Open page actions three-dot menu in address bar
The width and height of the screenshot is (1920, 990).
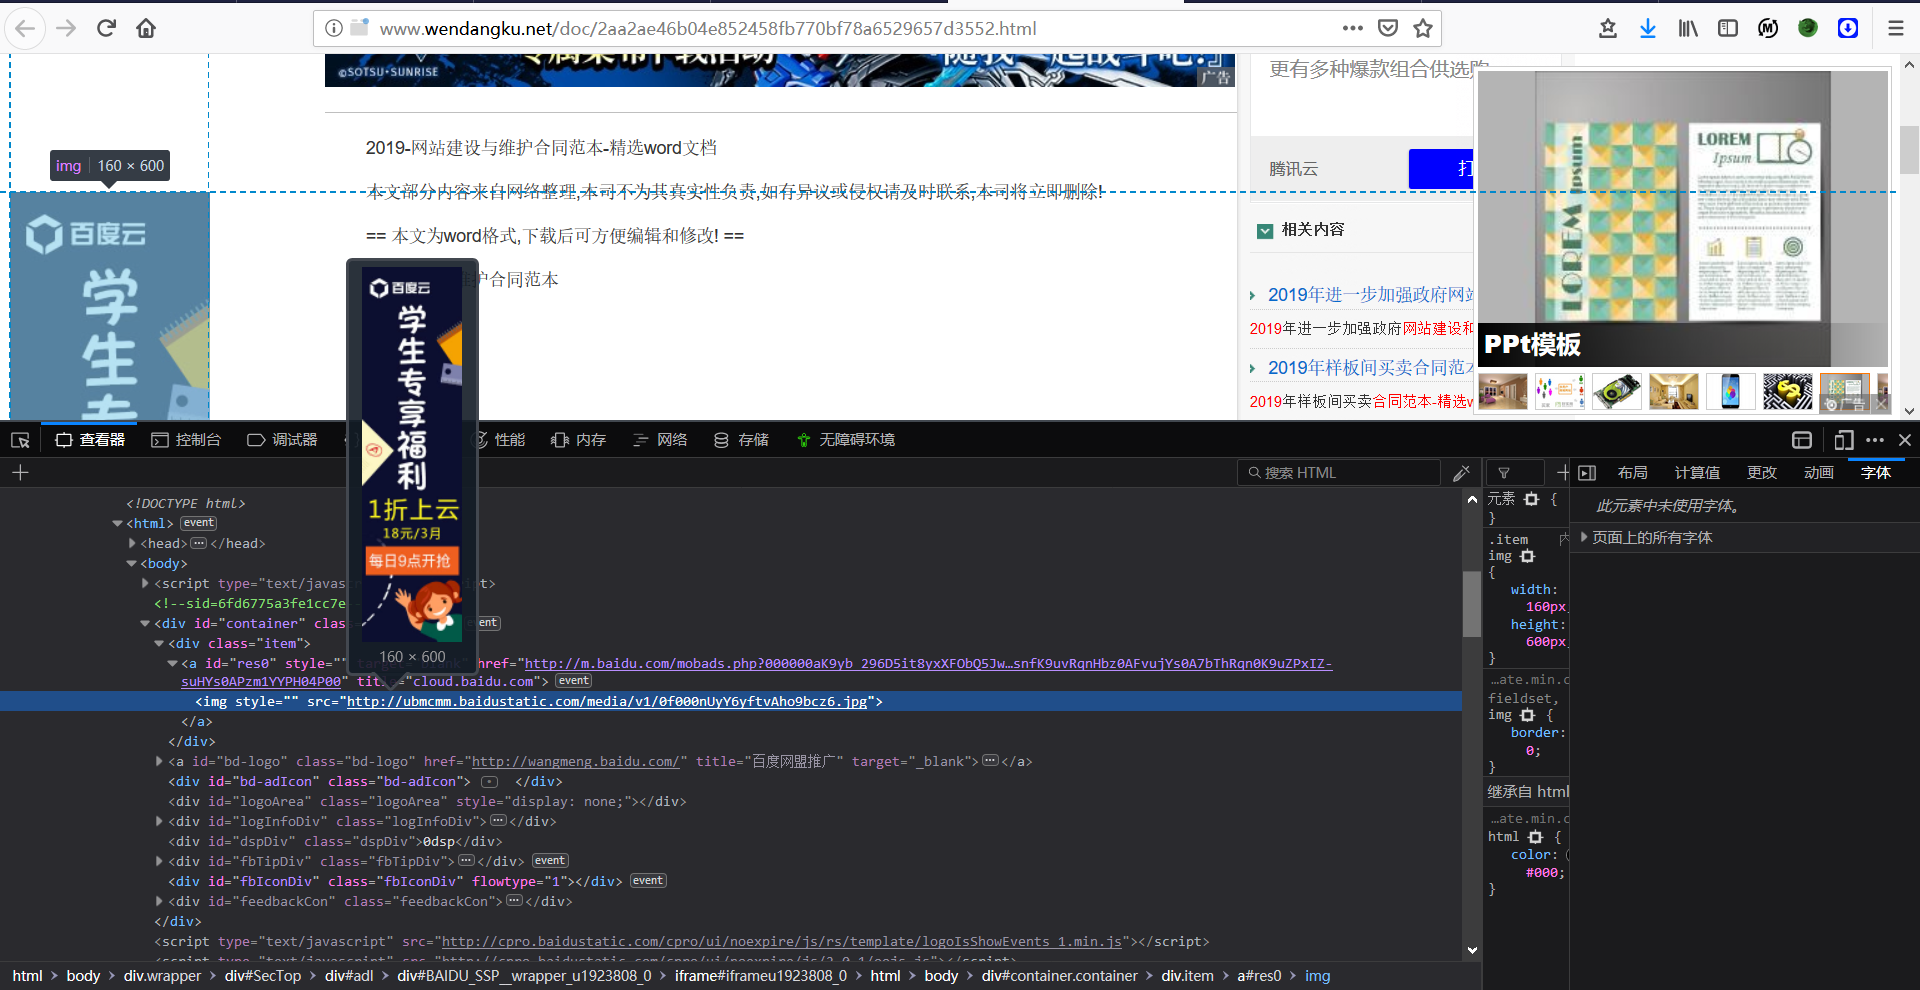coord(1353,28)
